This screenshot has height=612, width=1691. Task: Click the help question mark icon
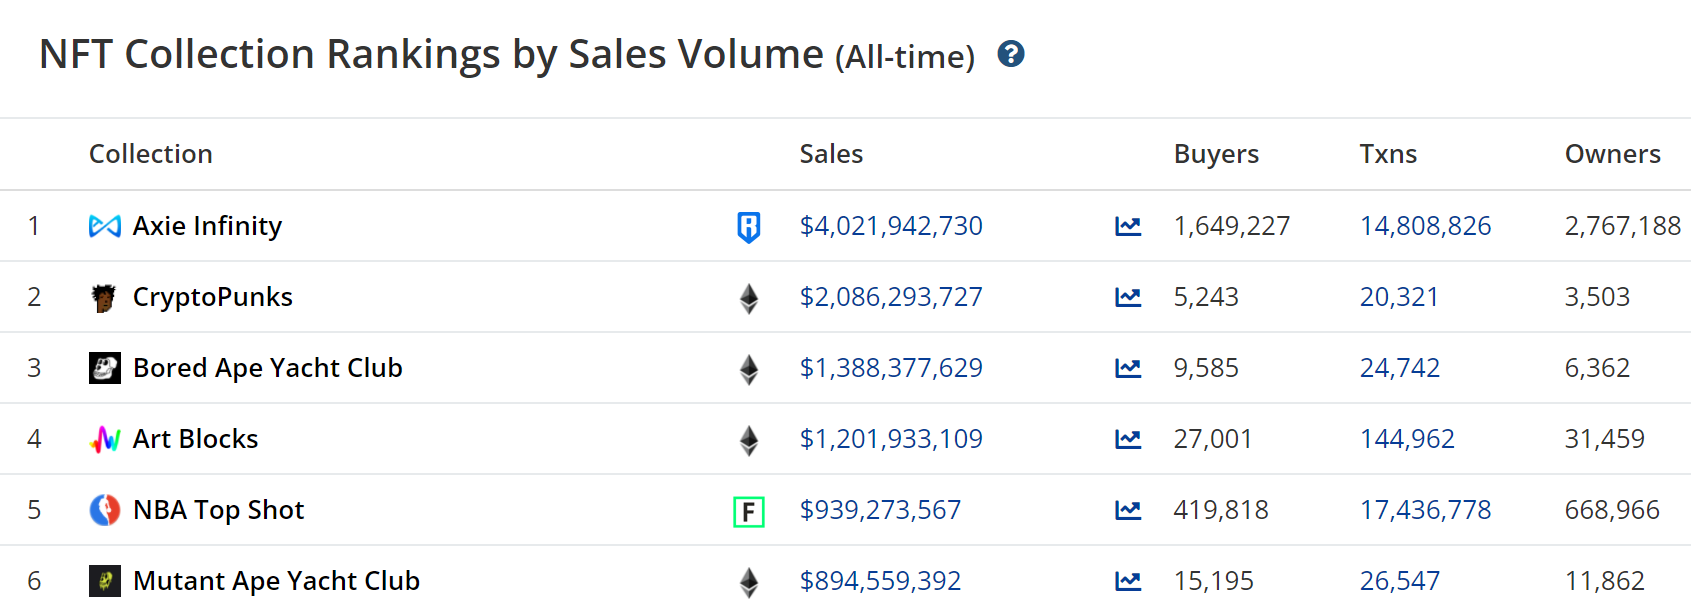pos(1010,55)
